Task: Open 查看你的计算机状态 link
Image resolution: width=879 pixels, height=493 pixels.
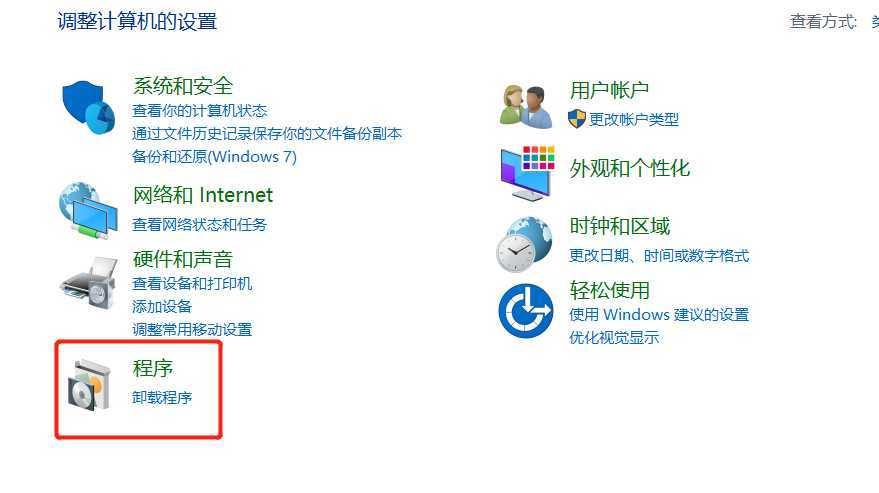Action: point(200,110)
